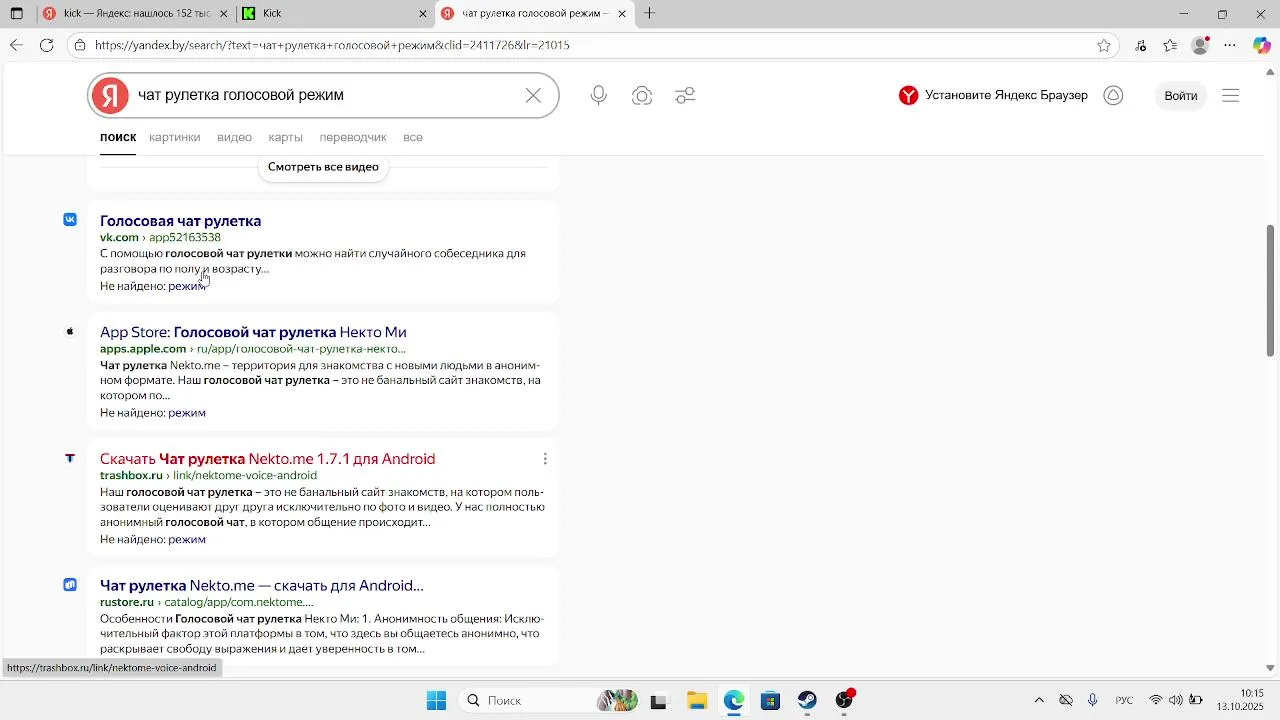The width and height of the screenshot is (1280, 720).
Task: Click the Trashbox favicon beside Скачать result
Action: (x=70, y=458)
